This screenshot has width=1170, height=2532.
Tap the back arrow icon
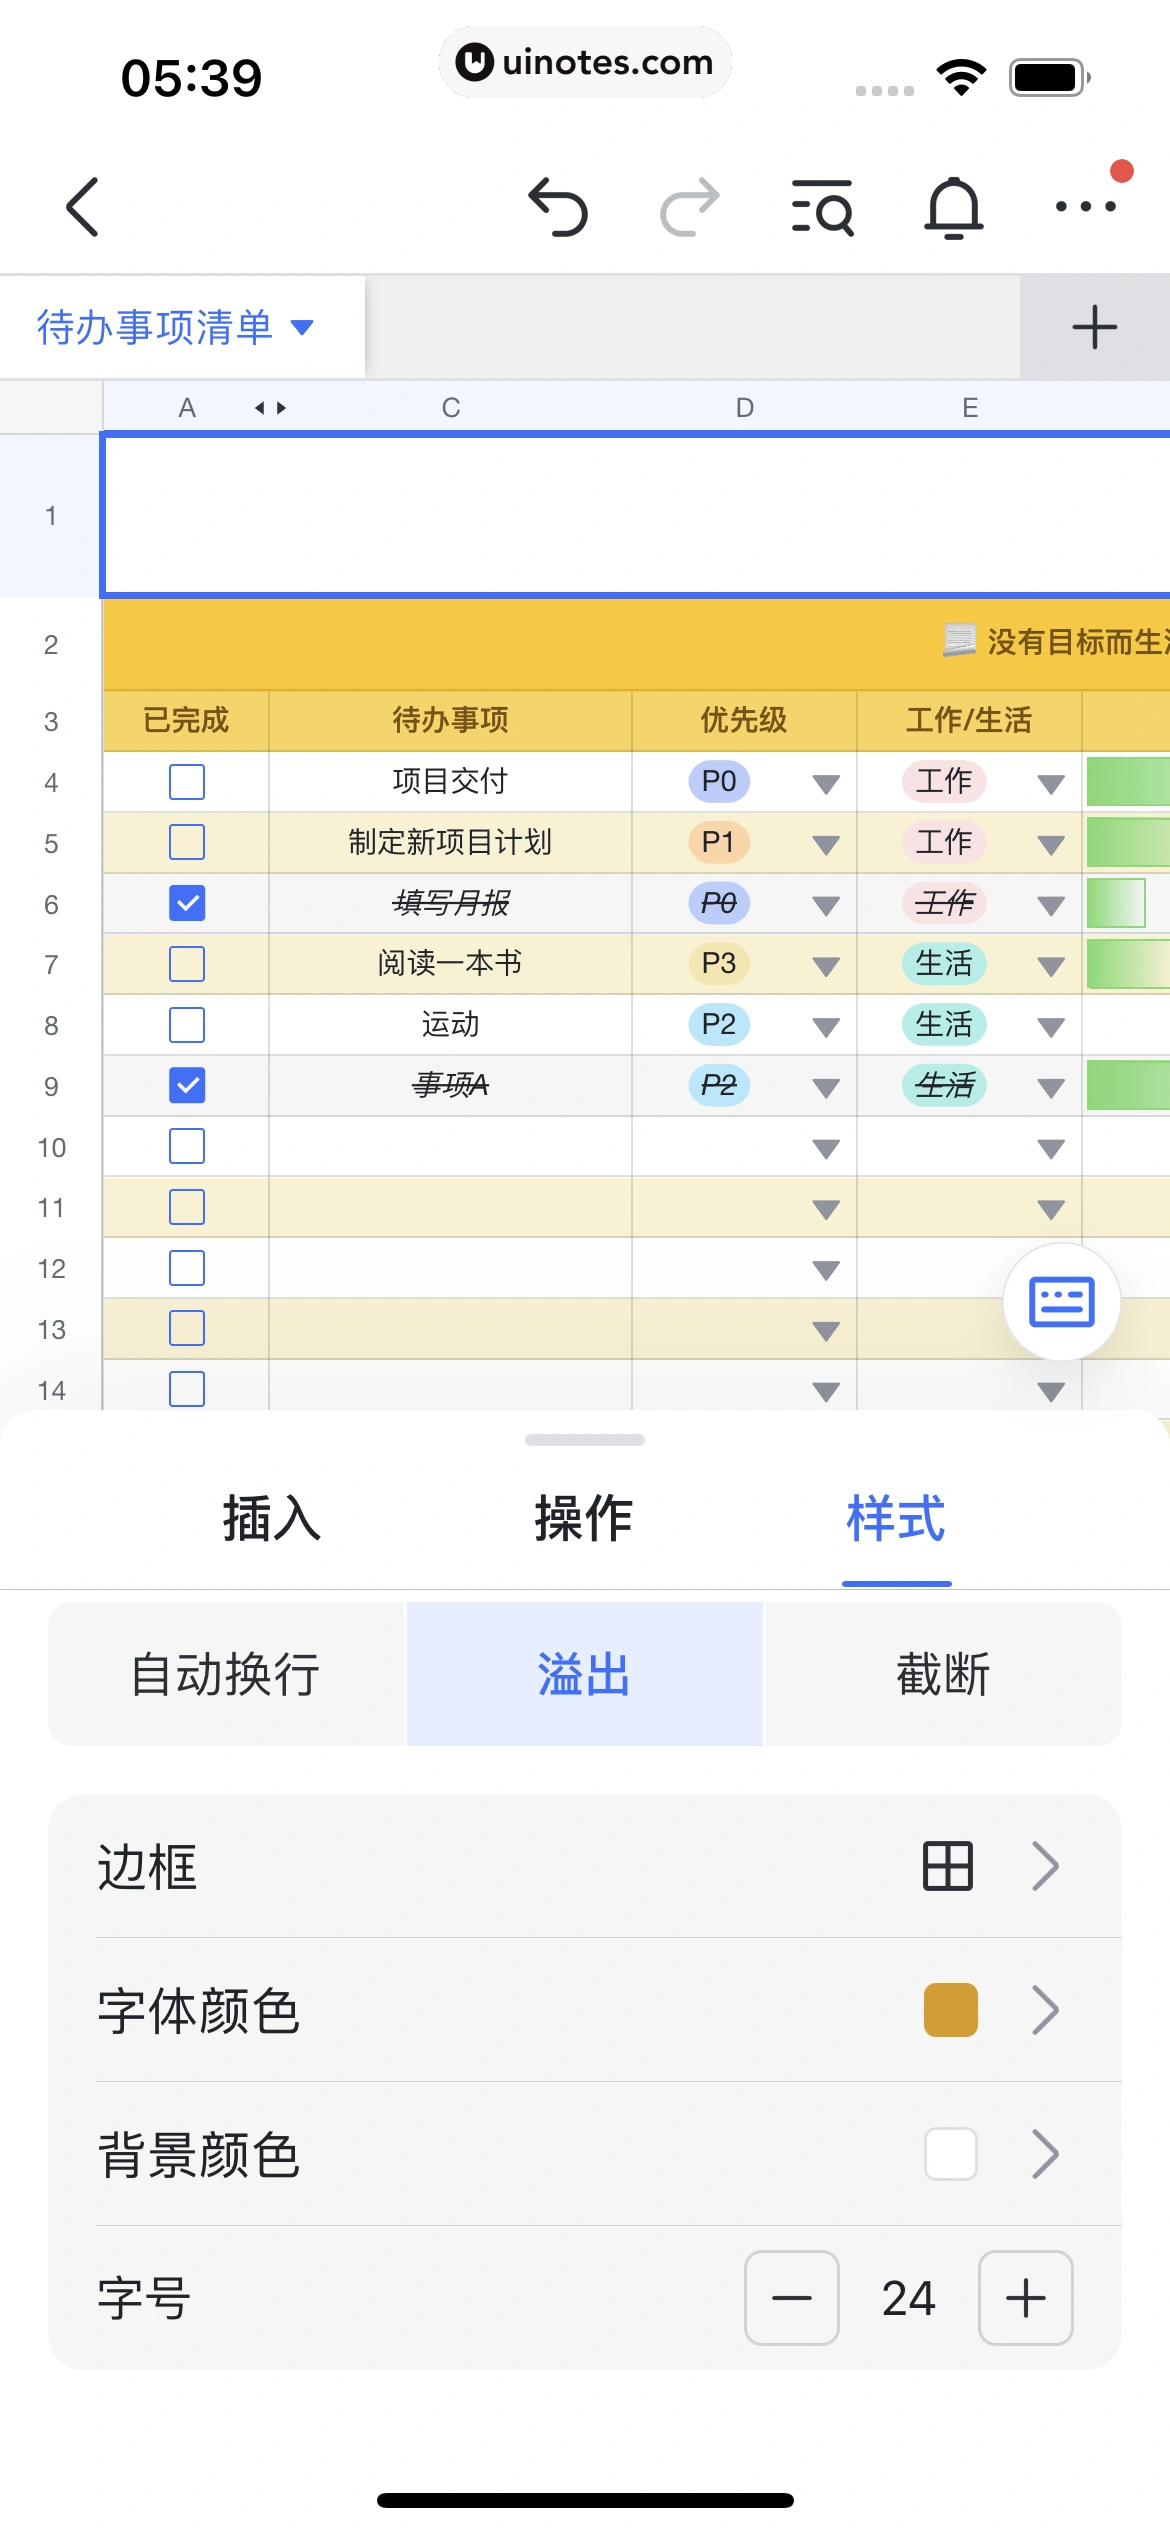pyautogui.click(x=83, y=207)
